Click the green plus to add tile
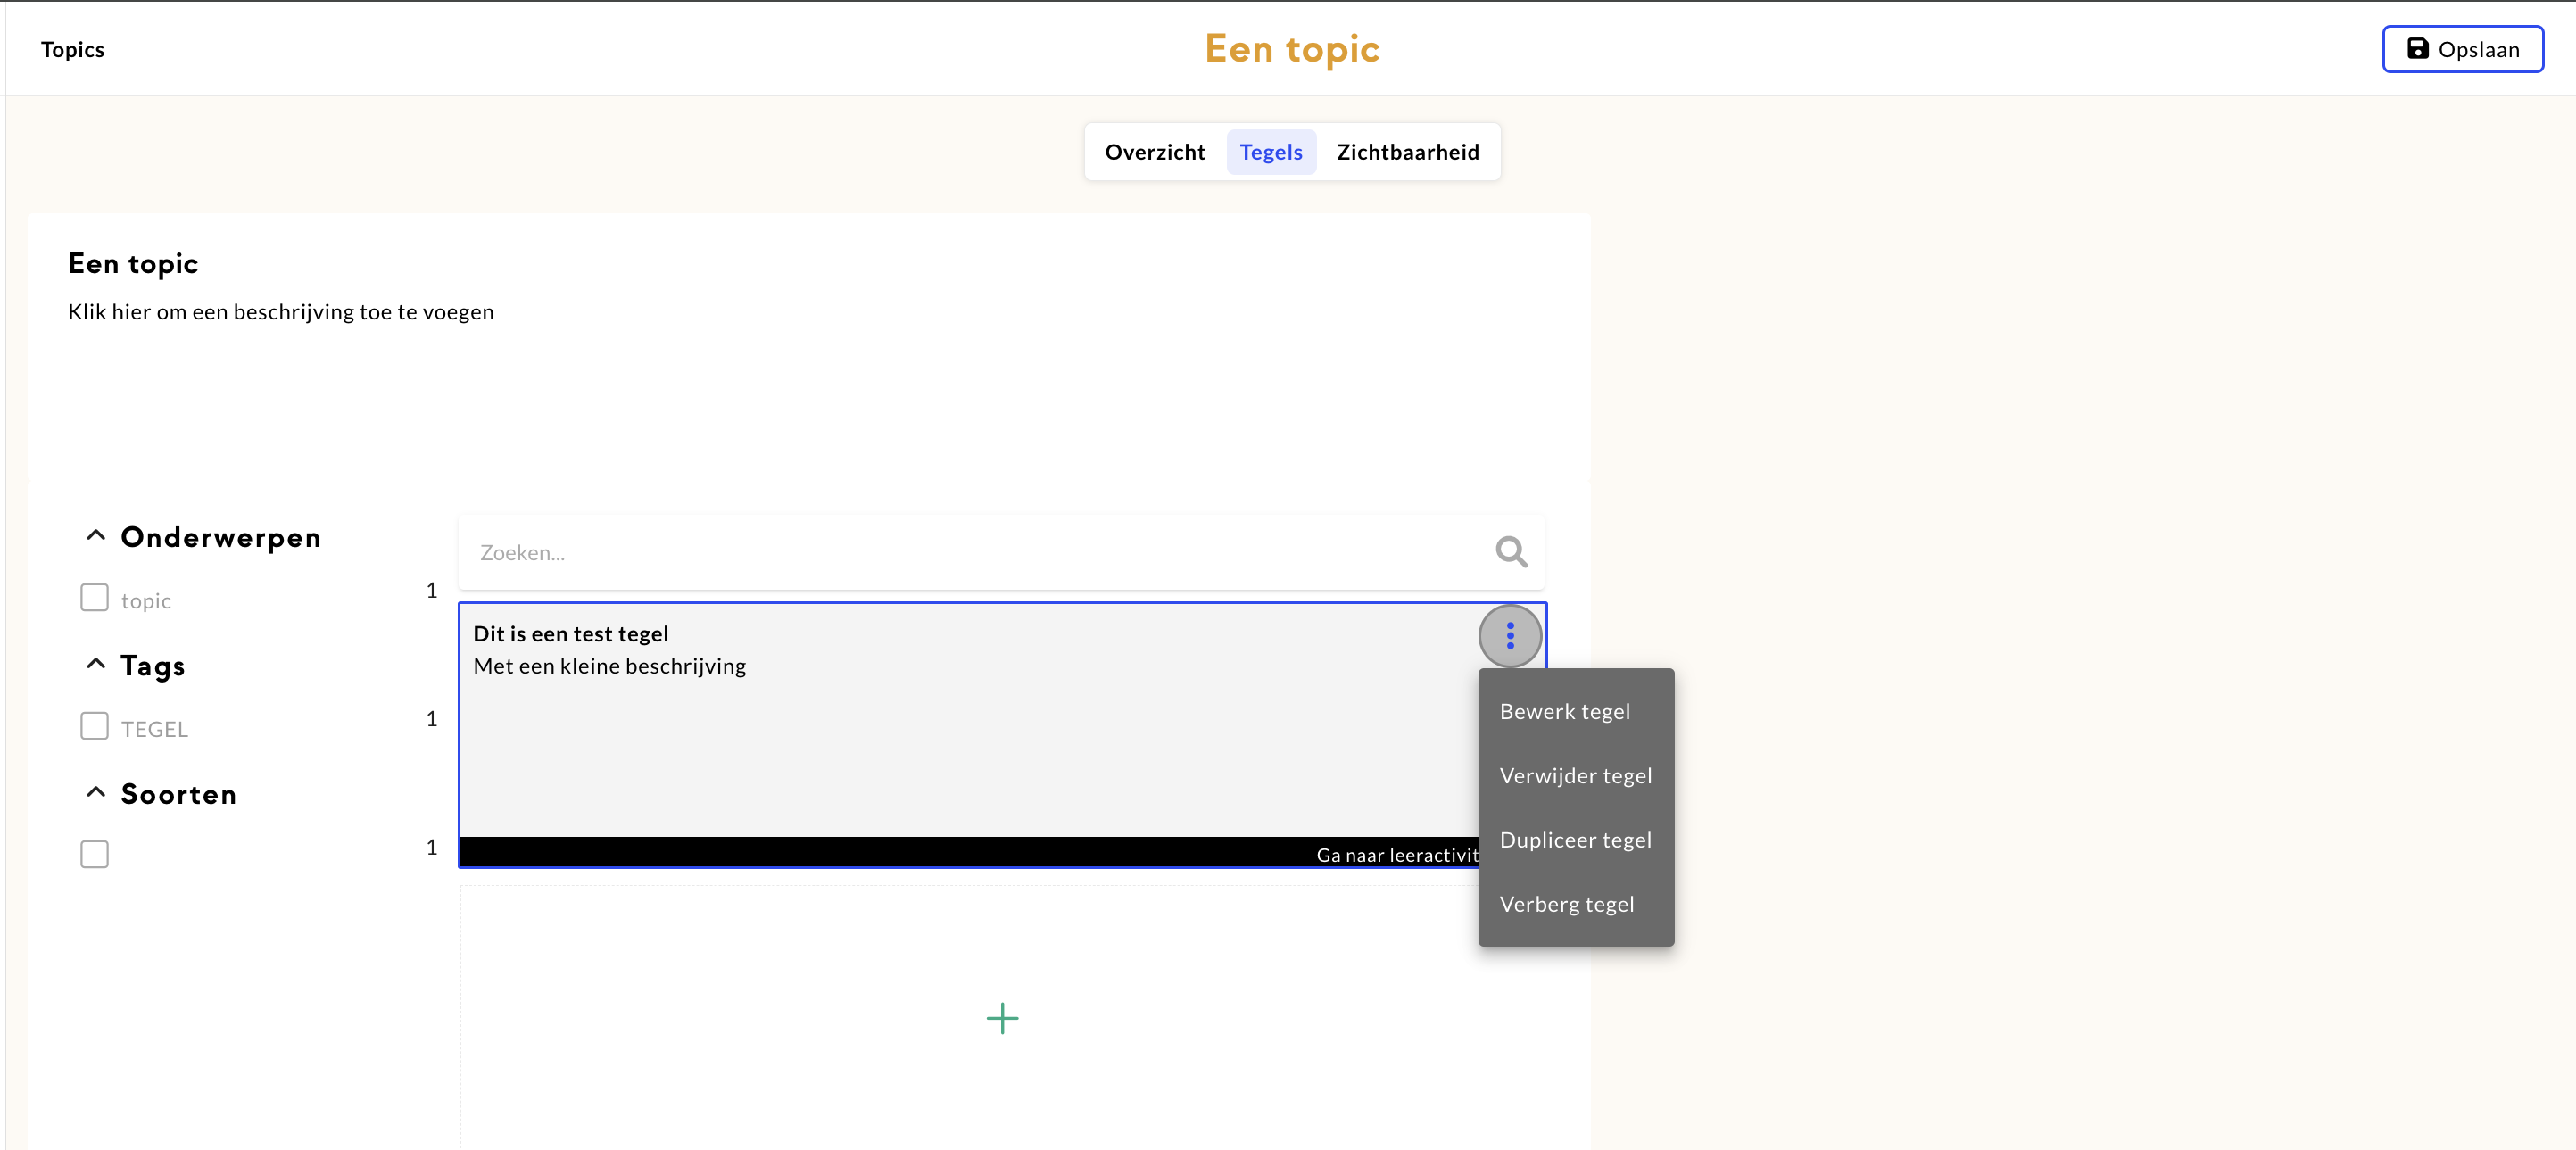This screenshot has width=2576, height=1150. [x=1001, y=1018]
